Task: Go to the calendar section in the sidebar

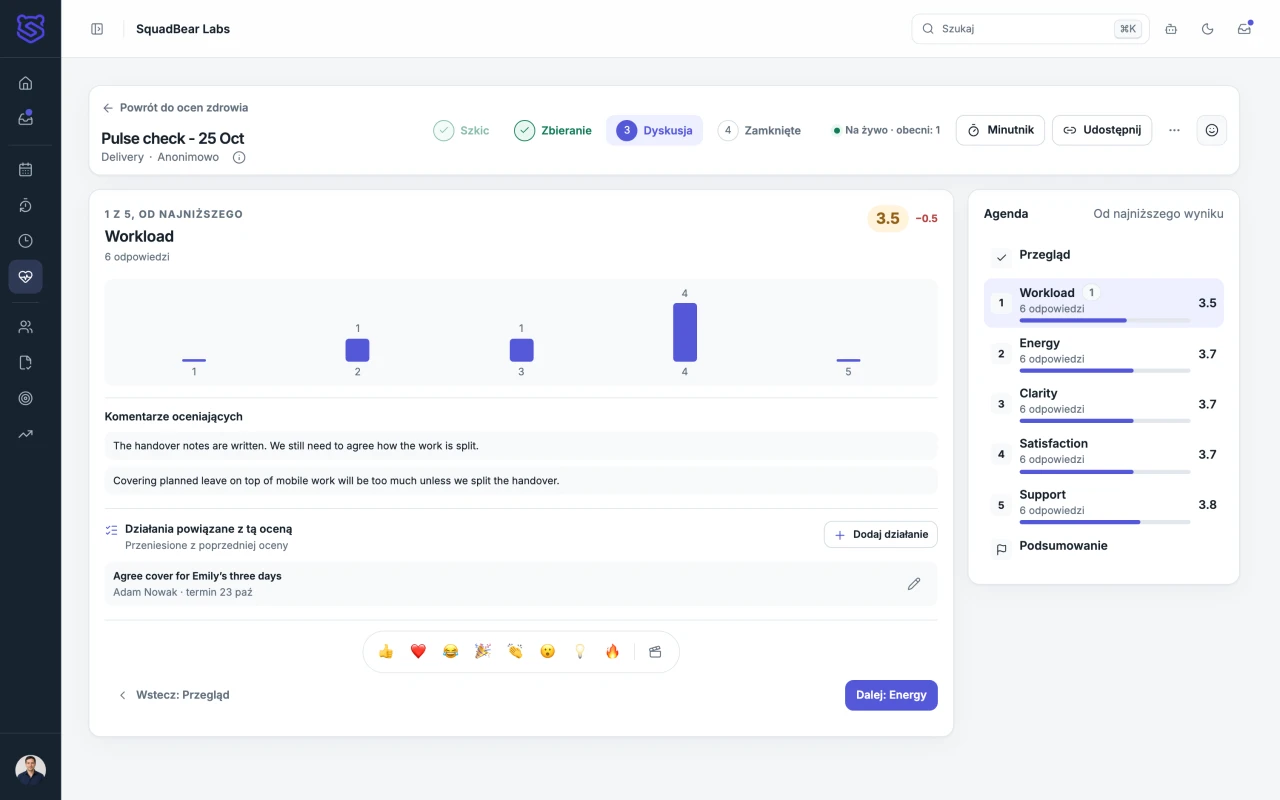Action: tap(26, 170)
